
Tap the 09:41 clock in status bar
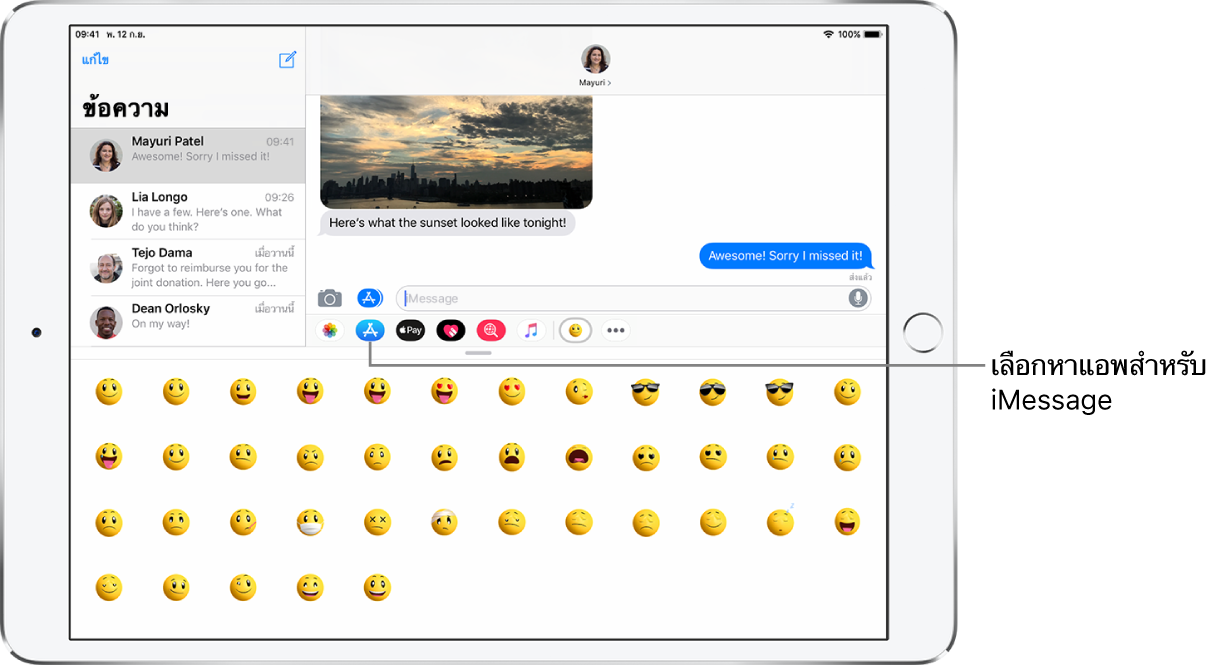(x=87, y=34)
